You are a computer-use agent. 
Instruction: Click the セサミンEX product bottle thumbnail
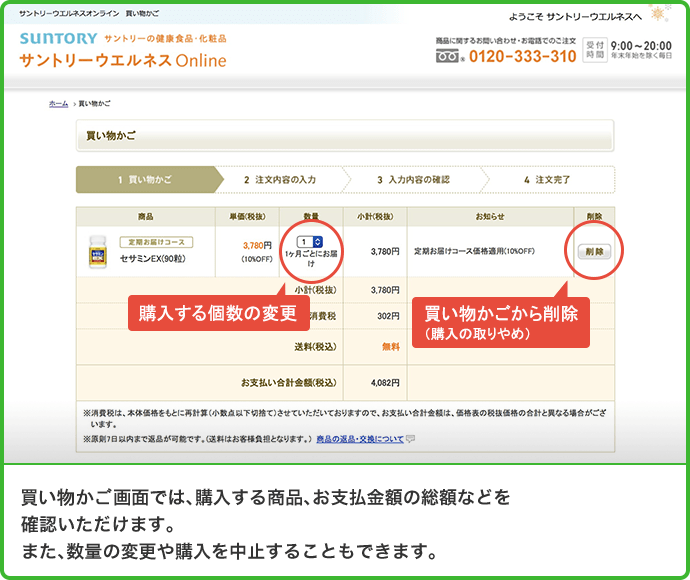pyautogui.click(x=98, y=252)
